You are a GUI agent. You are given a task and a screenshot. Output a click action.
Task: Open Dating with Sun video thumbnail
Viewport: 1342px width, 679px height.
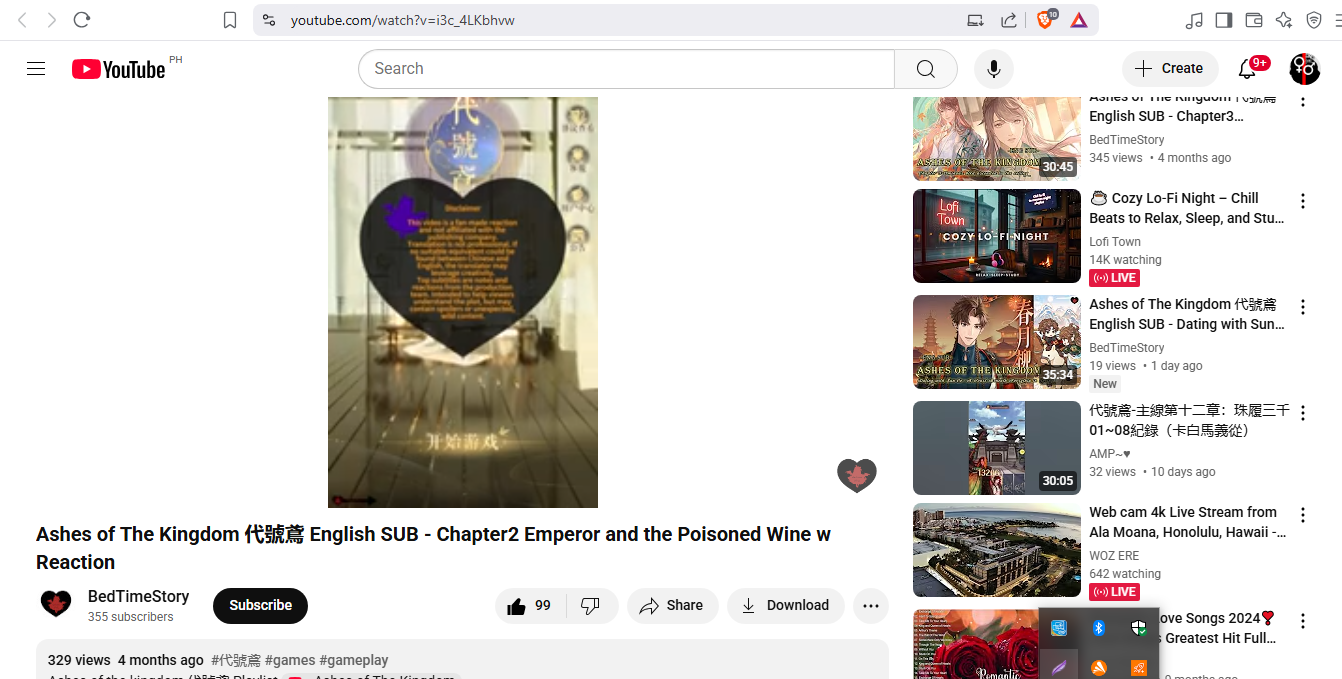tap(997, 342)
